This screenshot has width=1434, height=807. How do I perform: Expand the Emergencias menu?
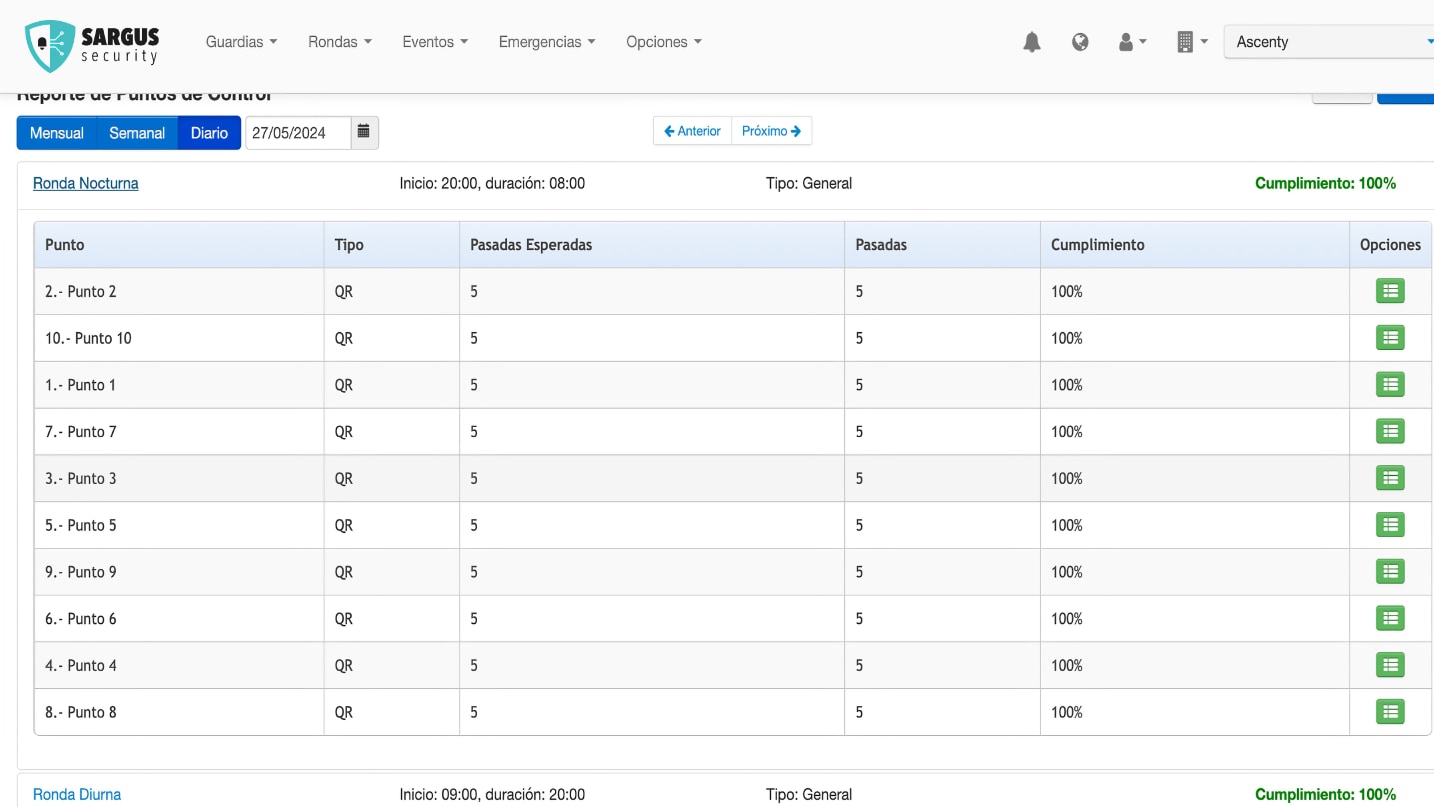(x=547, y=42)
